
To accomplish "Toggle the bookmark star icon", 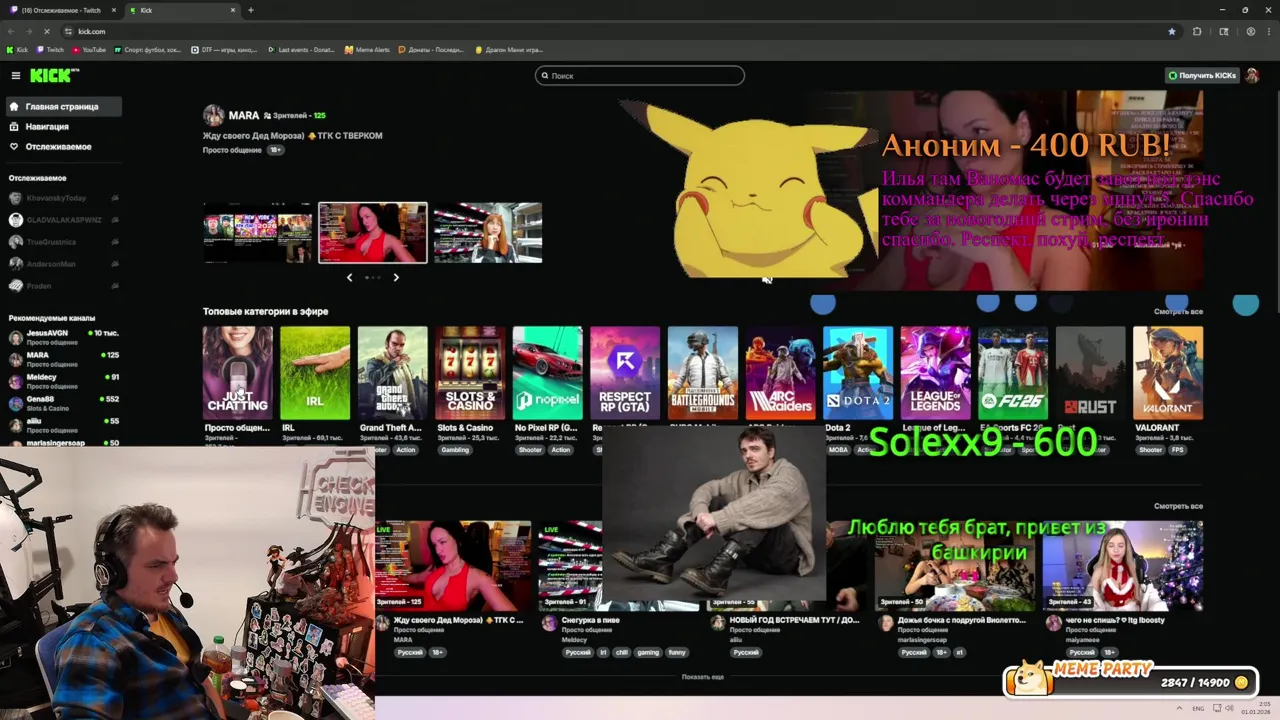I will (1172, 31).
